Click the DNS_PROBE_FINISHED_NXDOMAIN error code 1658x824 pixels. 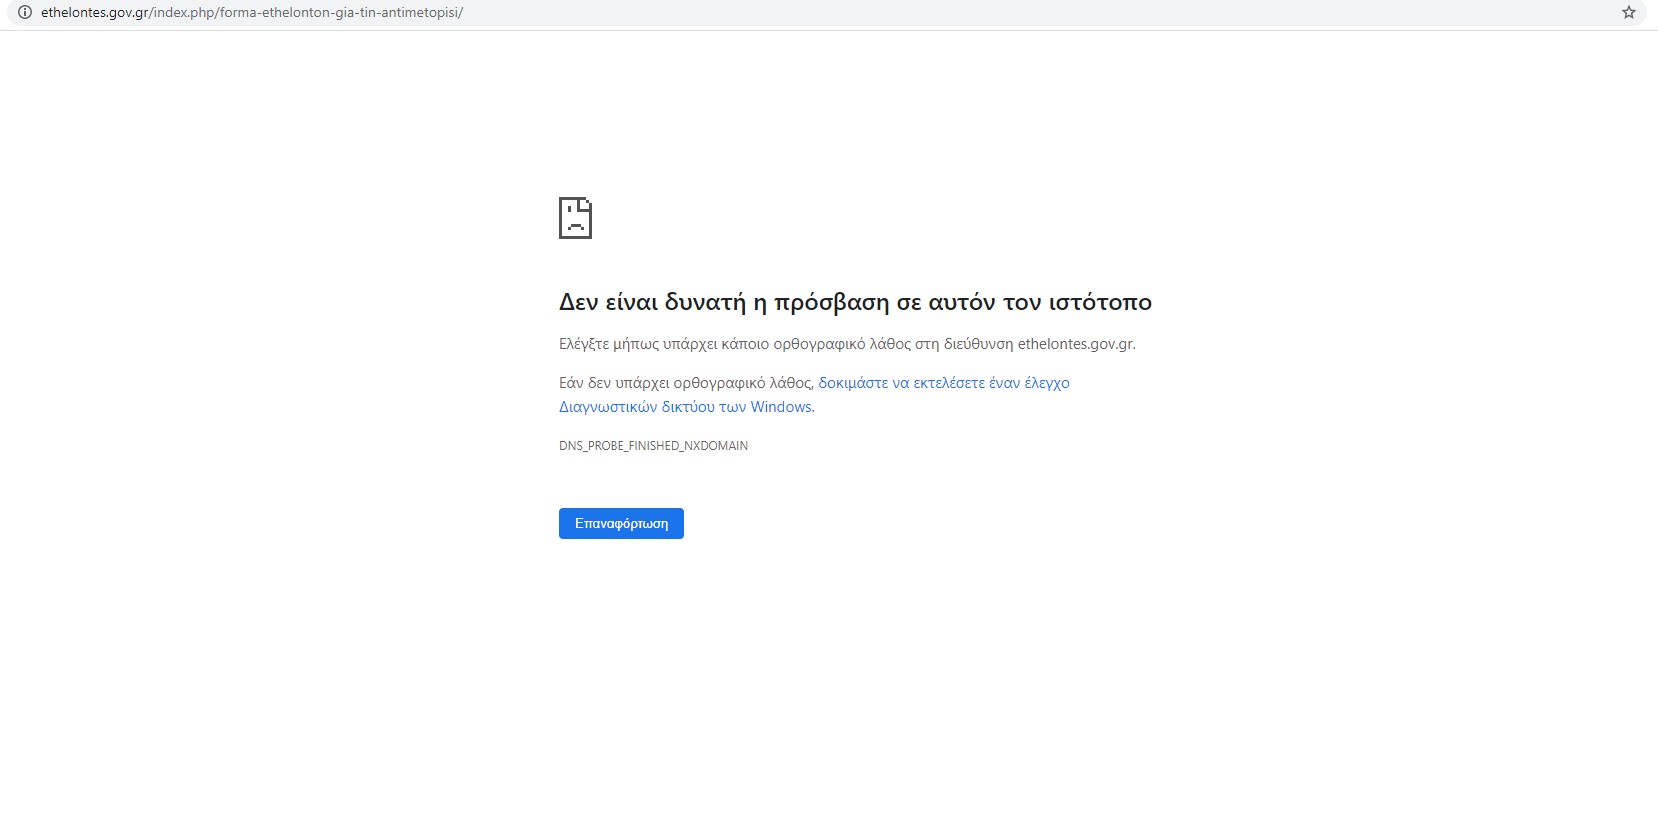pyautogui.click(x=653, y=446)
